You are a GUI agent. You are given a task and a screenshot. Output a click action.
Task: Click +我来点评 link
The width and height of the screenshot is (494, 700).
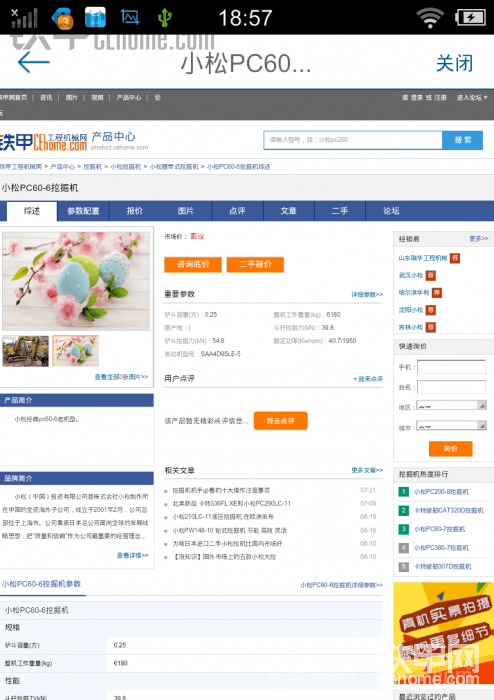tap(368, 379)
